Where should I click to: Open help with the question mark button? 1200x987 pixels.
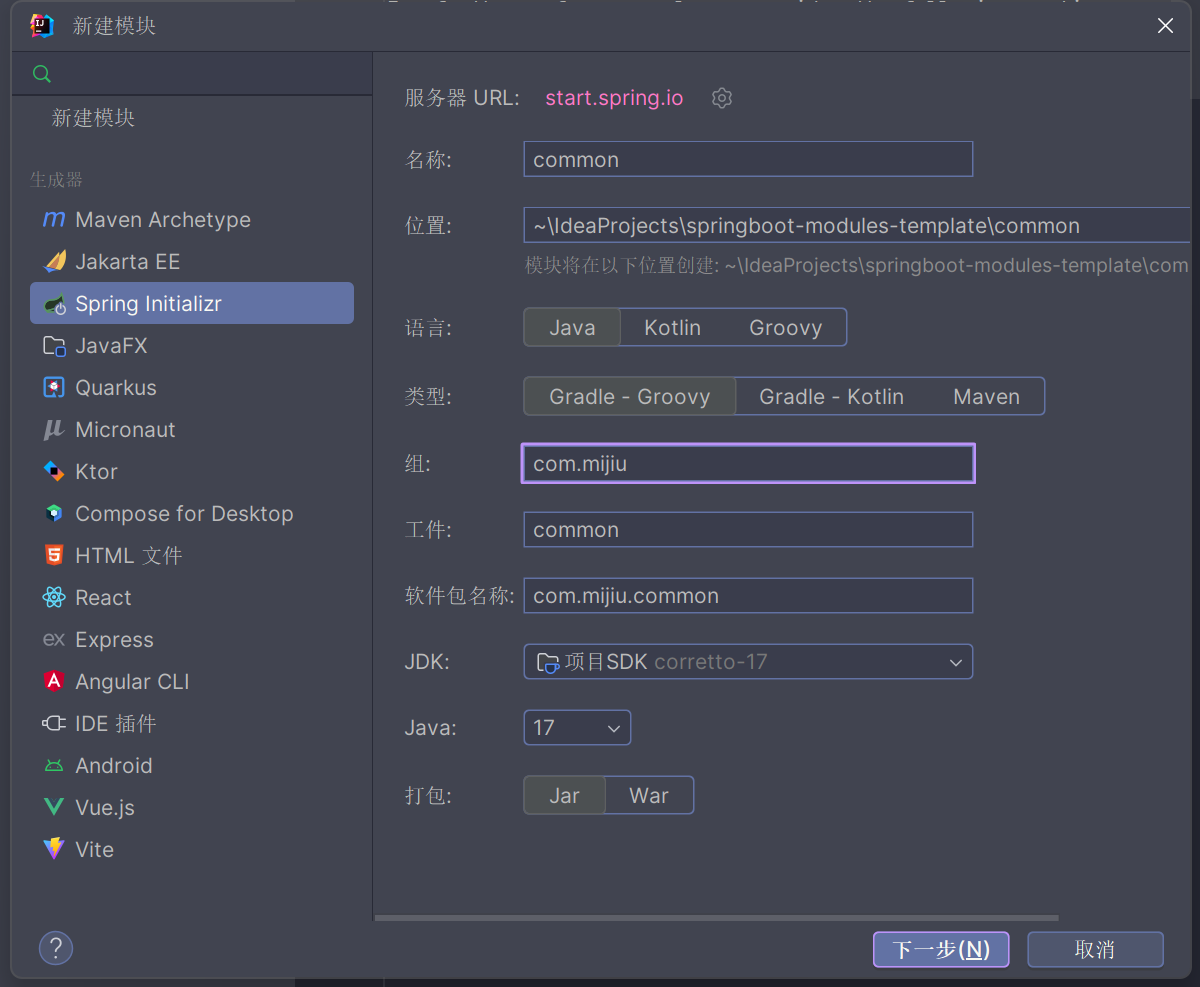pos(56,948)
